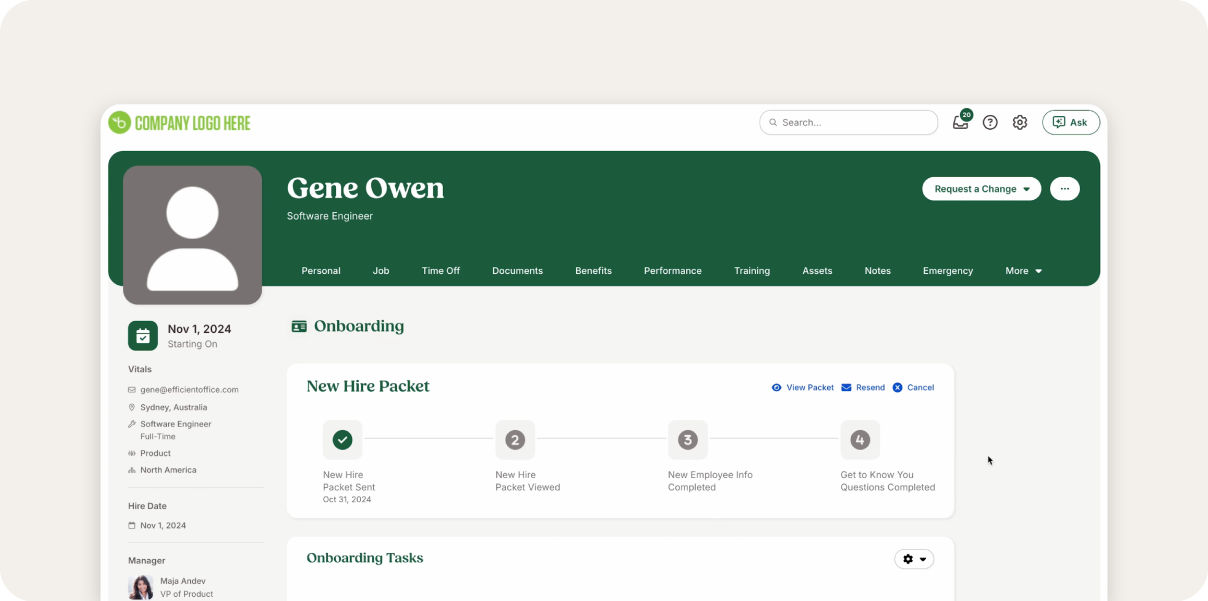Viewport: 1208px width, 601px height.
Task: Open the three-dot more actions button
Action: click(x=1065, y=189)
